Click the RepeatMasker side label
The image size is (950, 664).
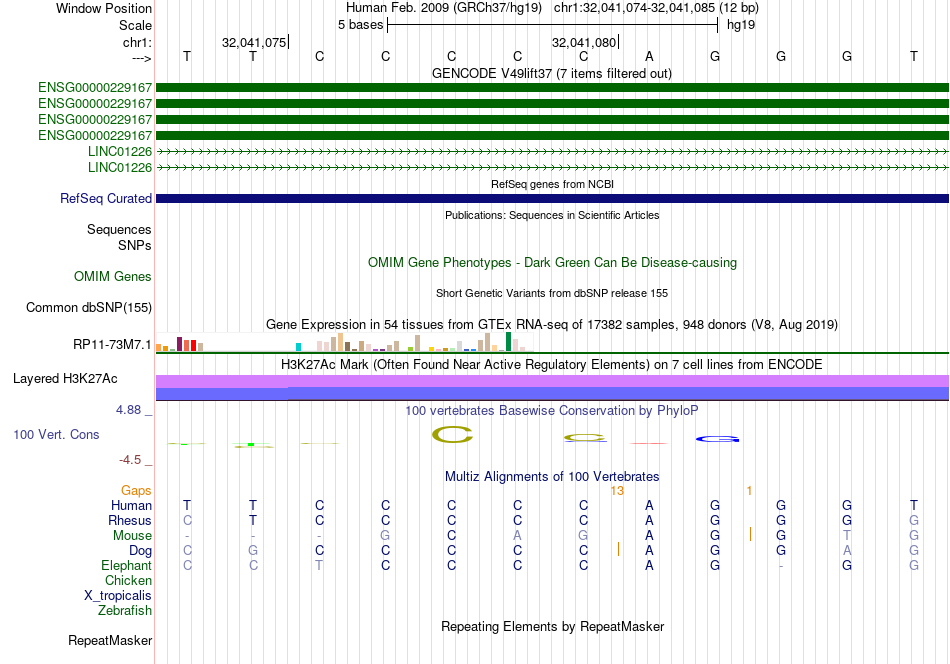coord(110,640)
